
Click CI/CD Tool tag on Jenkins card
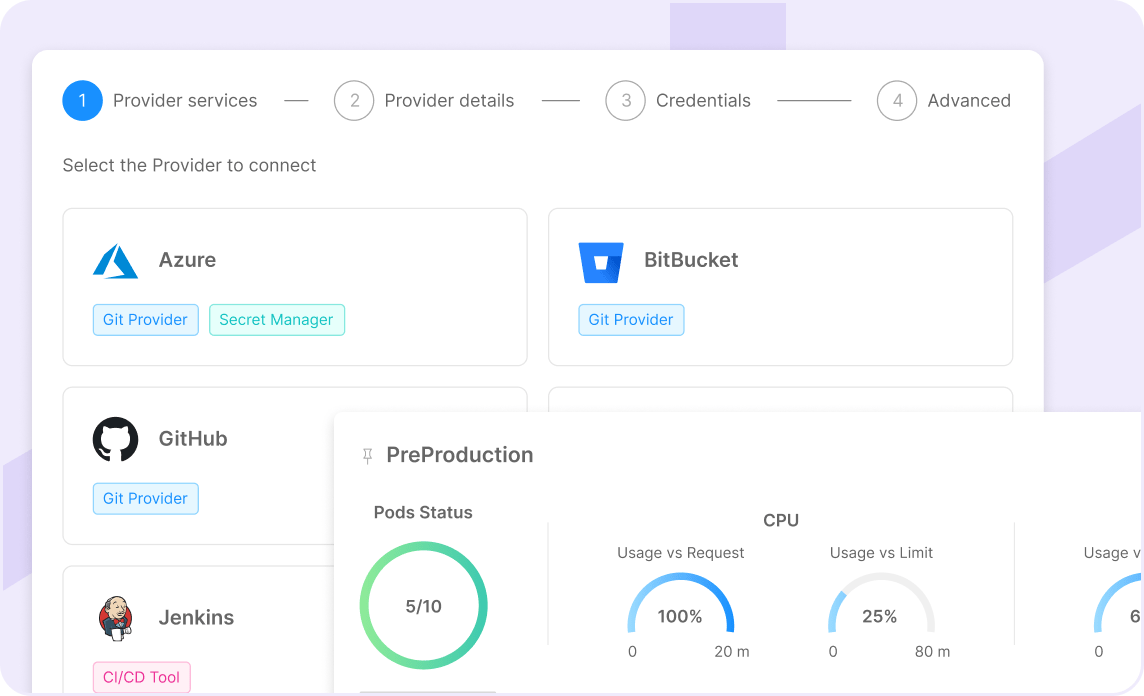[x=142, y=677]
